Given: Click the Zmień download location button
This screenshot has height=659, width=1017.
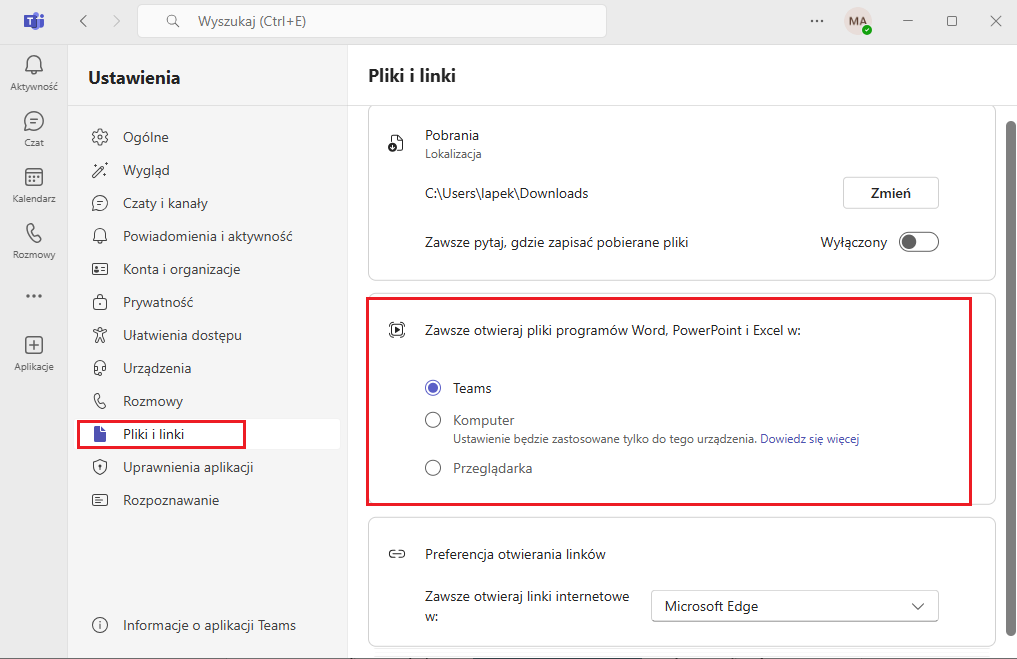Looking at the screenshot, I should click(x=891, y=193).
